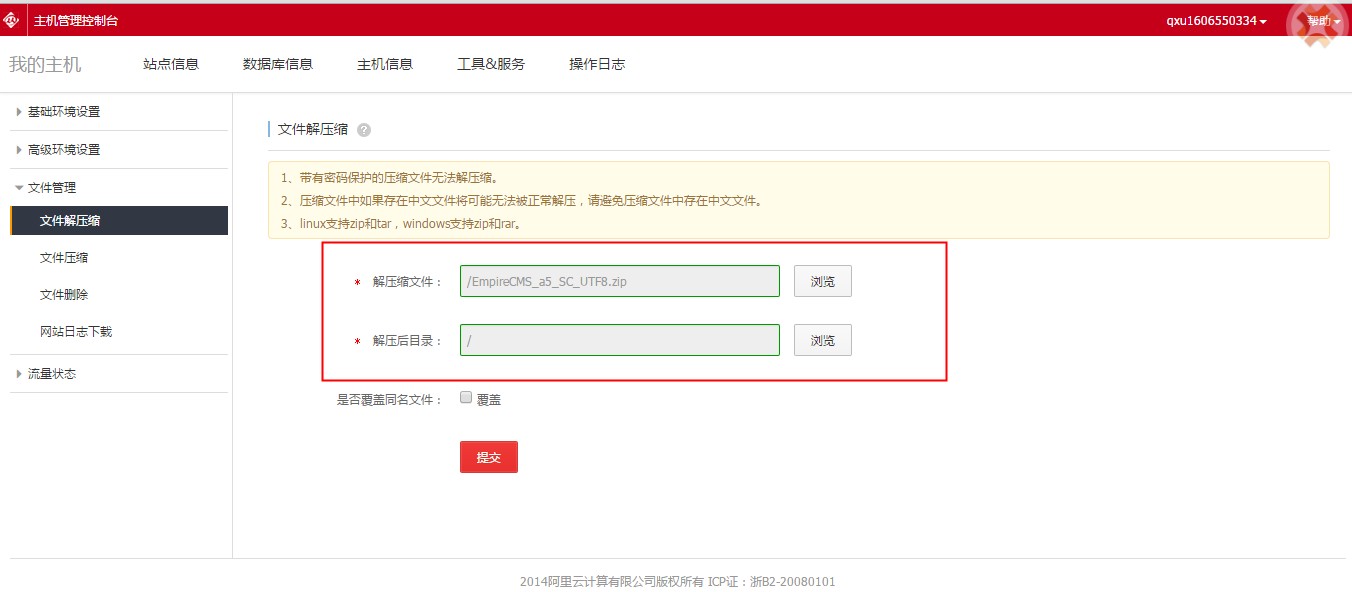Expand the 高级环境设置 section
Image resolution: width=1352 pixels, height=592 pixels.
(x=64, y=150)
